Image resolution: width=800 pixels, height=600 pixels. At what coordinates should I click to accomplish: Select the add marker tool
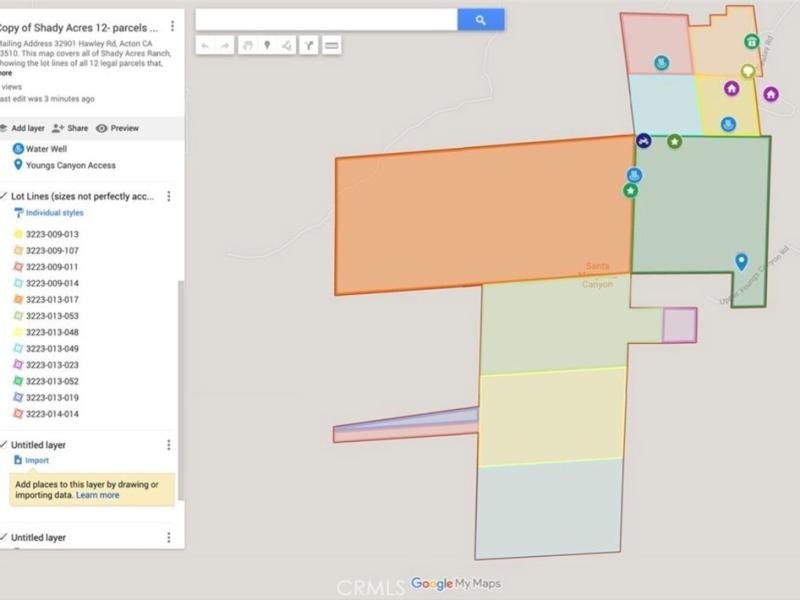click(267, 45)
